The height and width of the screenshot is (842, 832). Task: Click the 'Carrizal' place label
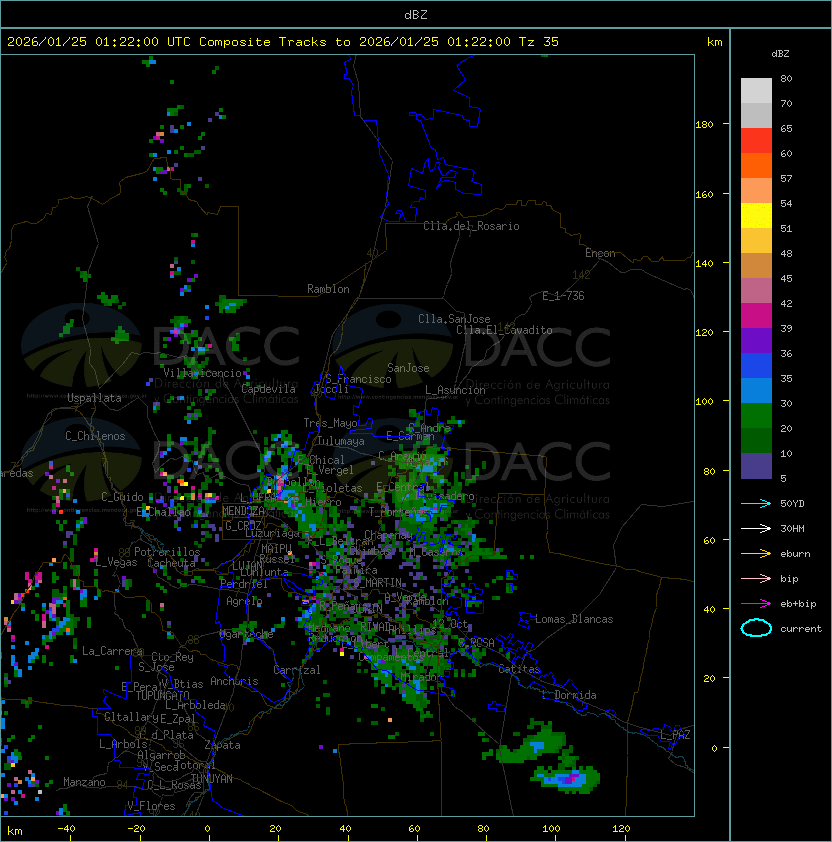pyautogui.click(x=296, y=670)
